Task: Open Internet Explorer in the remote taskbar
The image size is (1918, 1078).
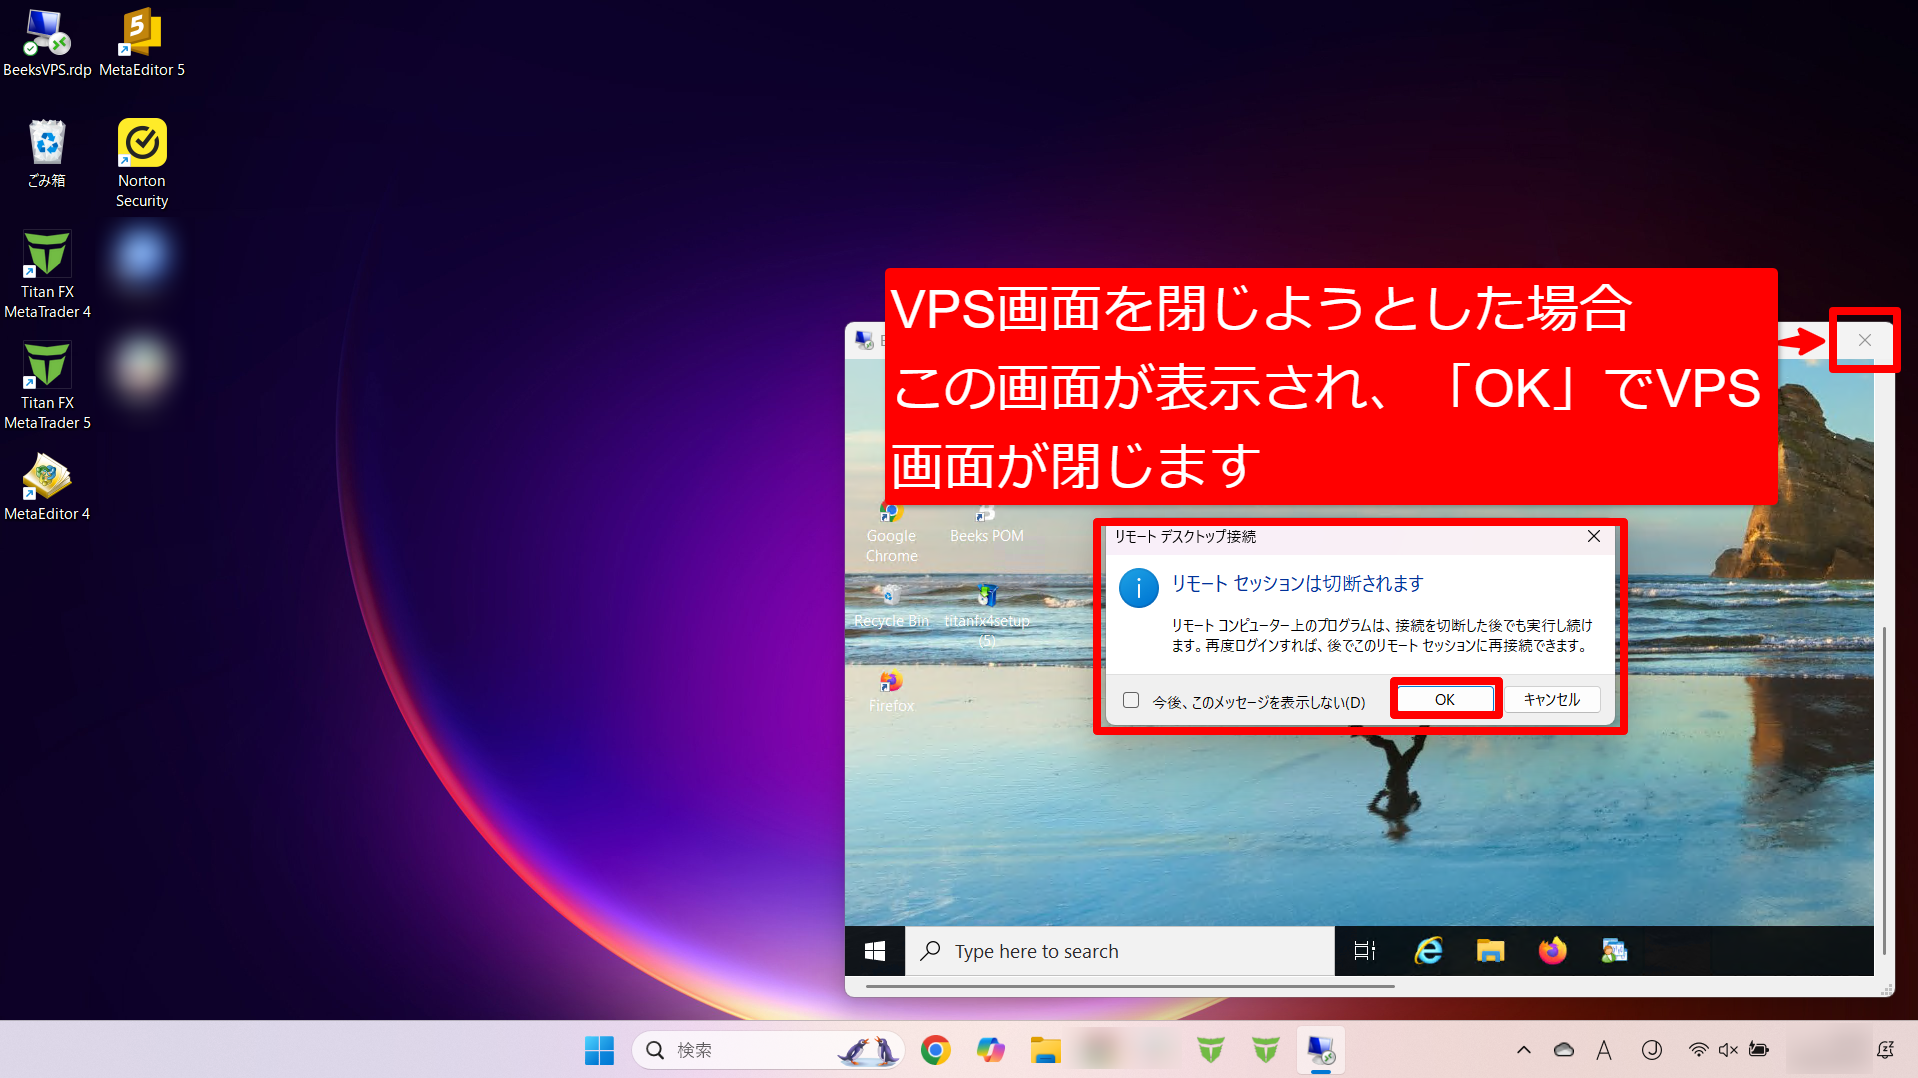Action: click(1428, 951)
